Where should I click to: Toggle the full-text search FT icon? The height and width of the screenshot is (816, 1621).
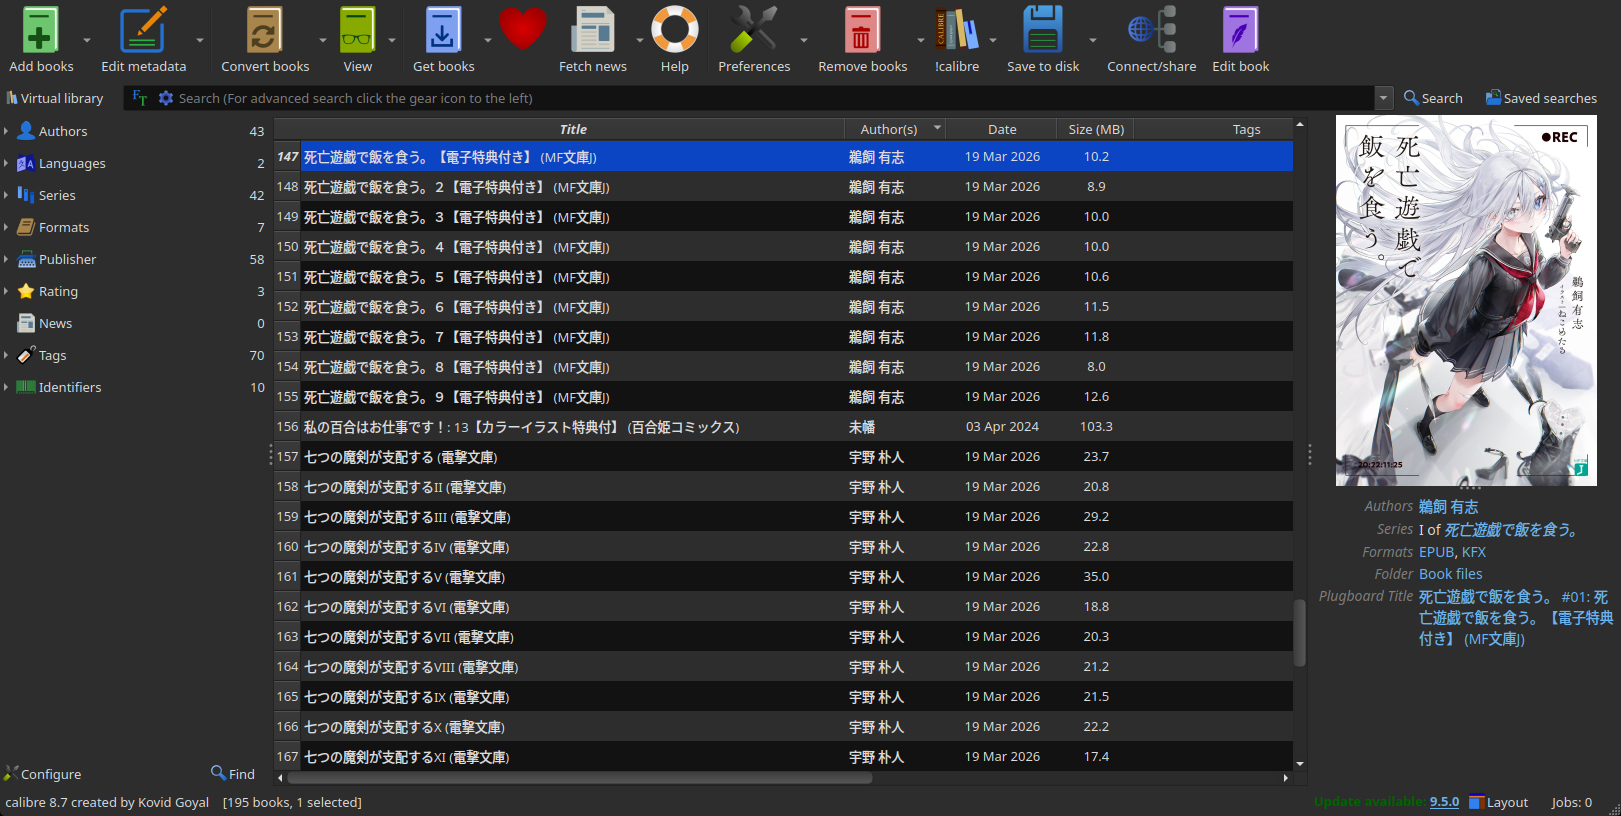[x=140, y=98]
